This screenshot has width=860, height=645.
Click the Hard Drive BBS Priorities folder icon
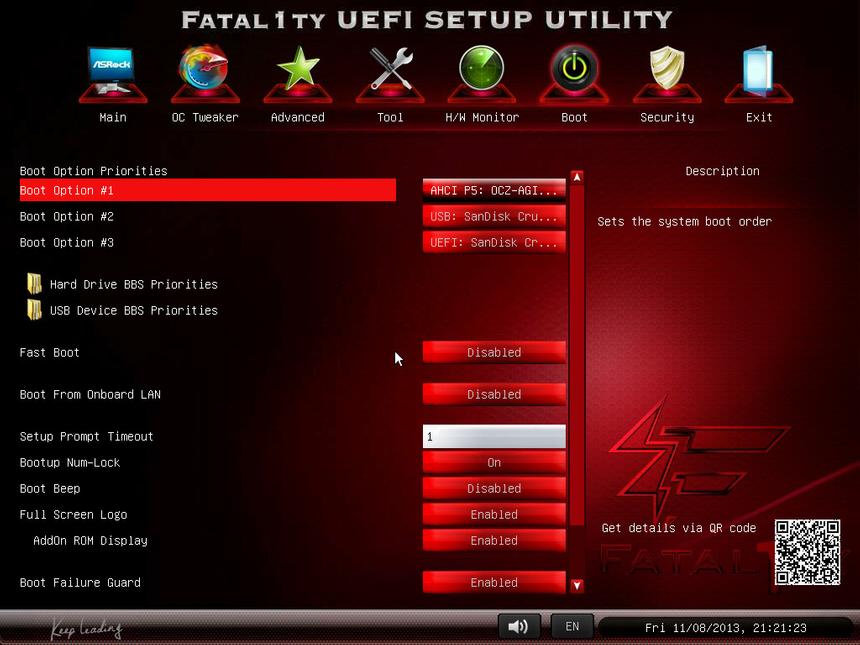coord(34,284)
